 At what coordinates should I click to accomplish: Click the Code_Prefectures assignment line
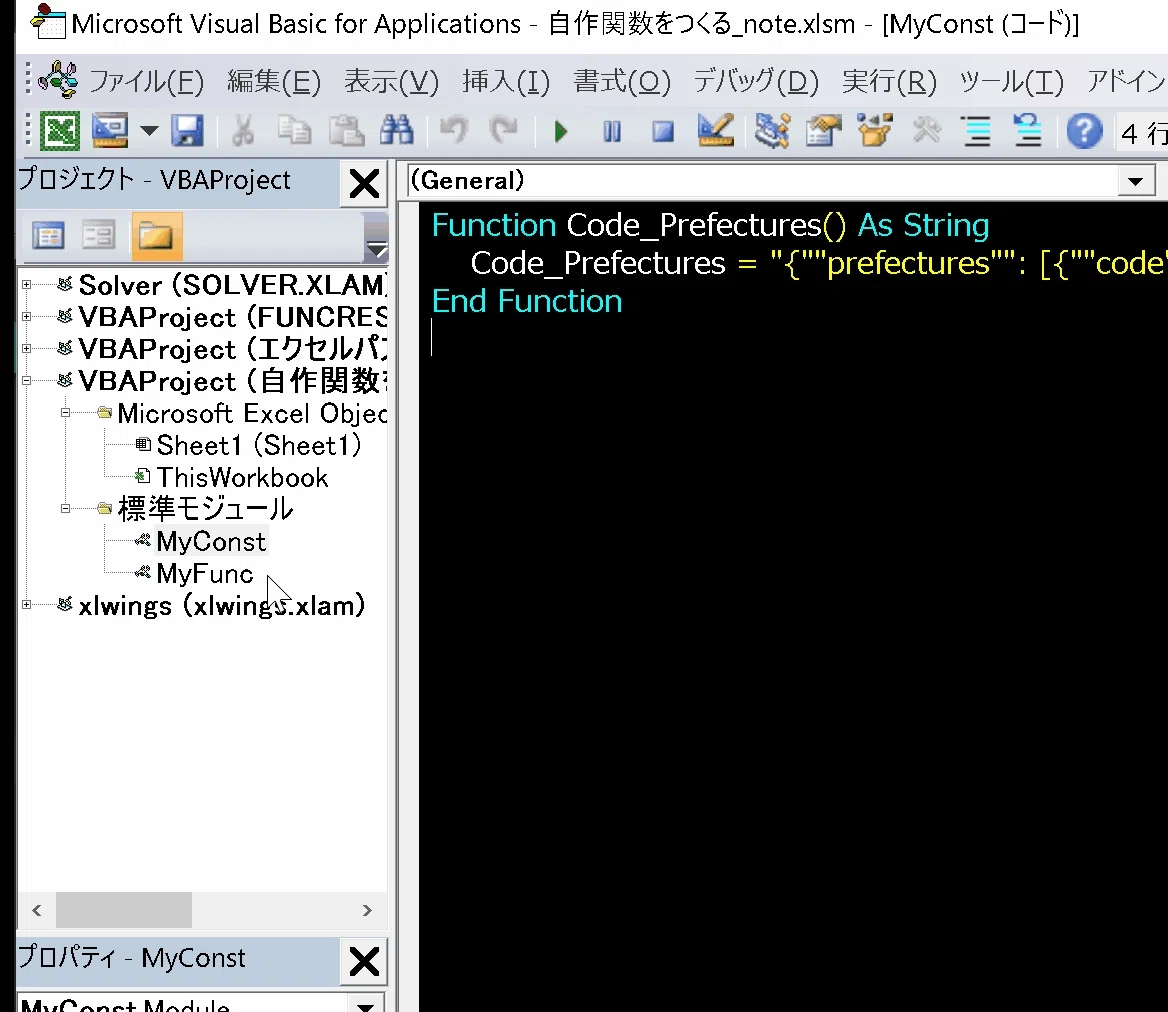pos(819,263)
